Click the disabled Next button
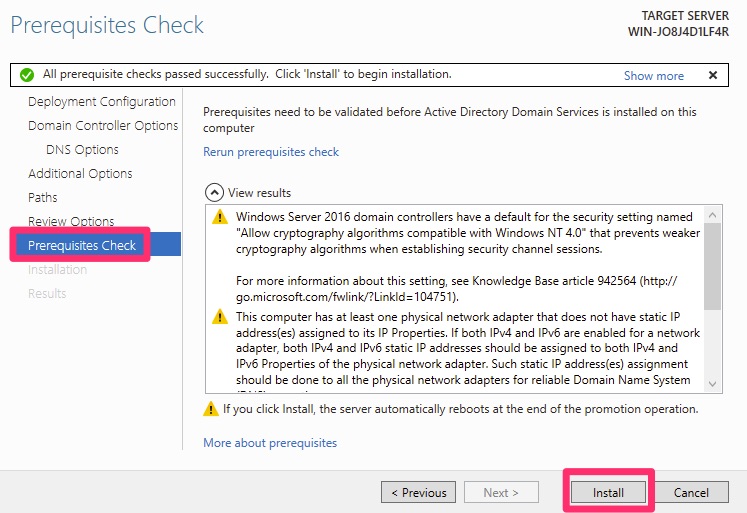 [501, 492]
